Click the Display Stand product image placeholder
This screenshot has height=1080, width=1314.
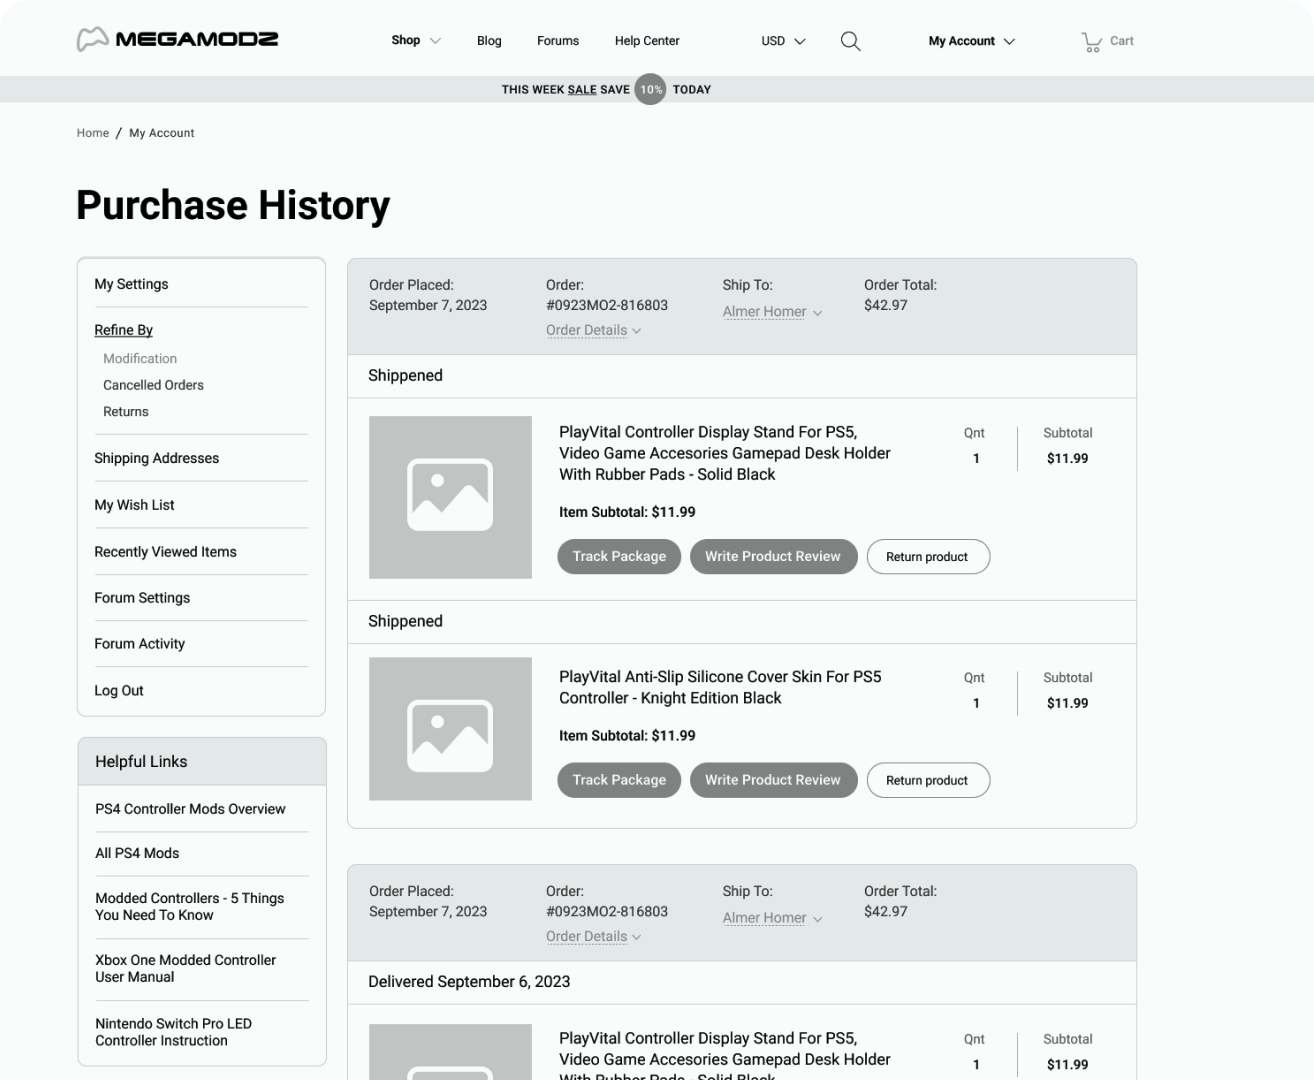450,496
